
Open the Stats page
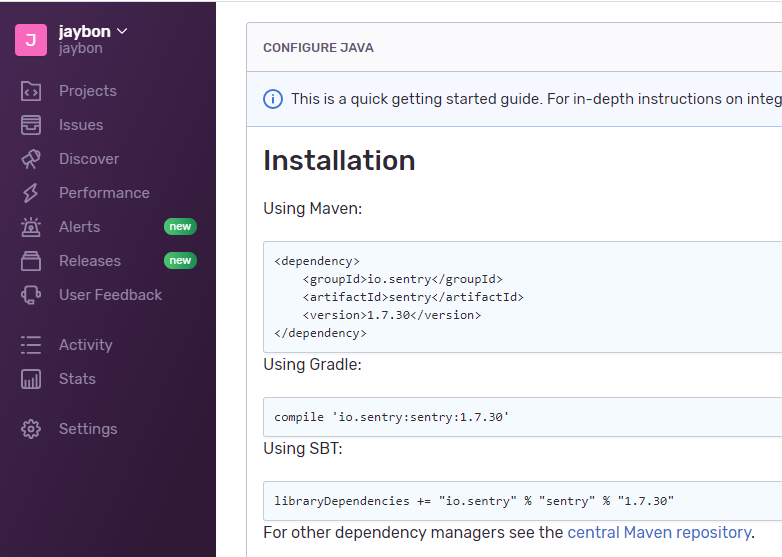[x=77, y=379]
